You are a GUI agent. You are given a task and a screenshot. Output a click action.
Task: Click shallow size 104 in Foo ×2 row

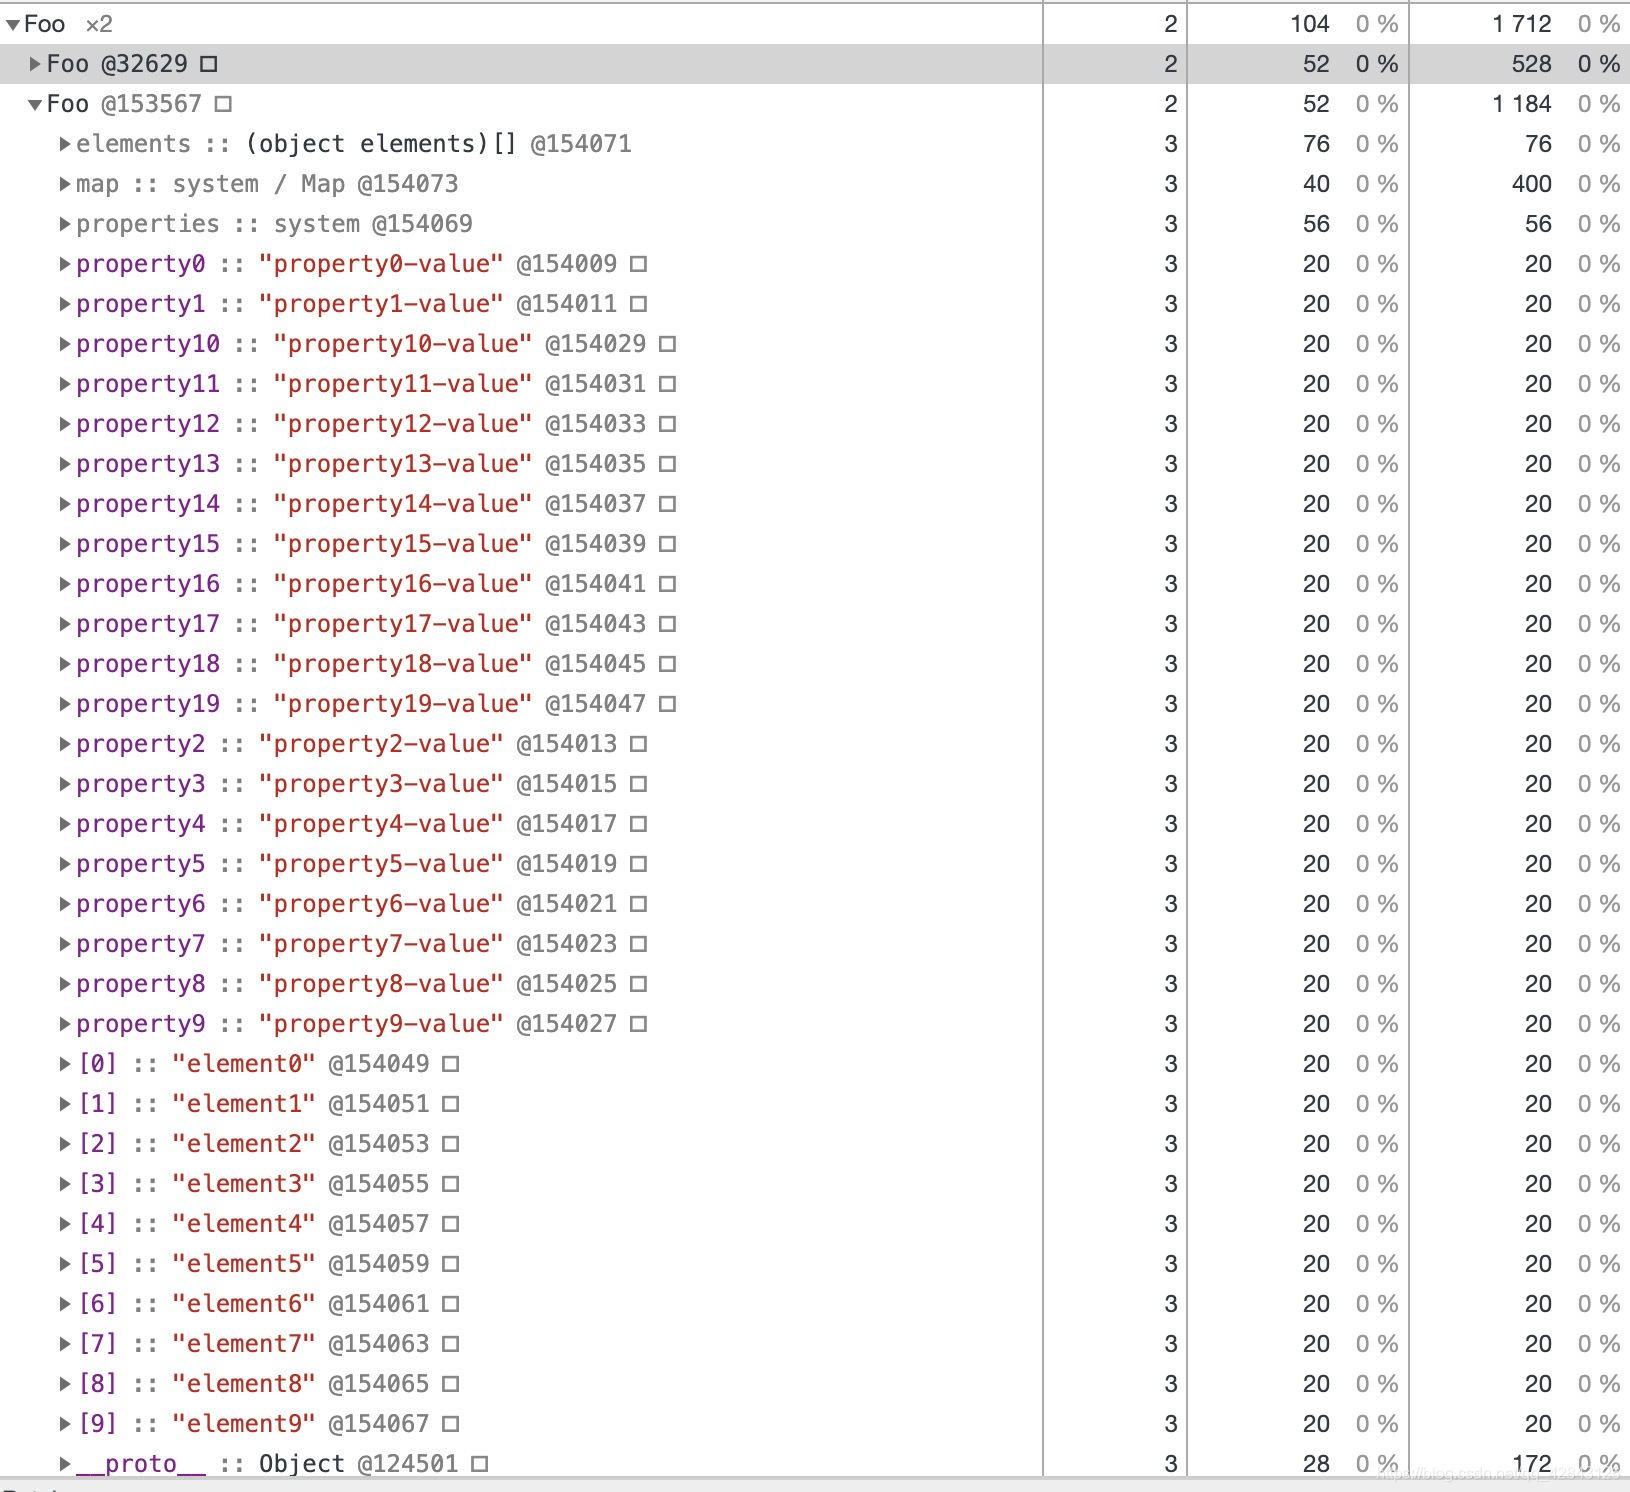1310,24
